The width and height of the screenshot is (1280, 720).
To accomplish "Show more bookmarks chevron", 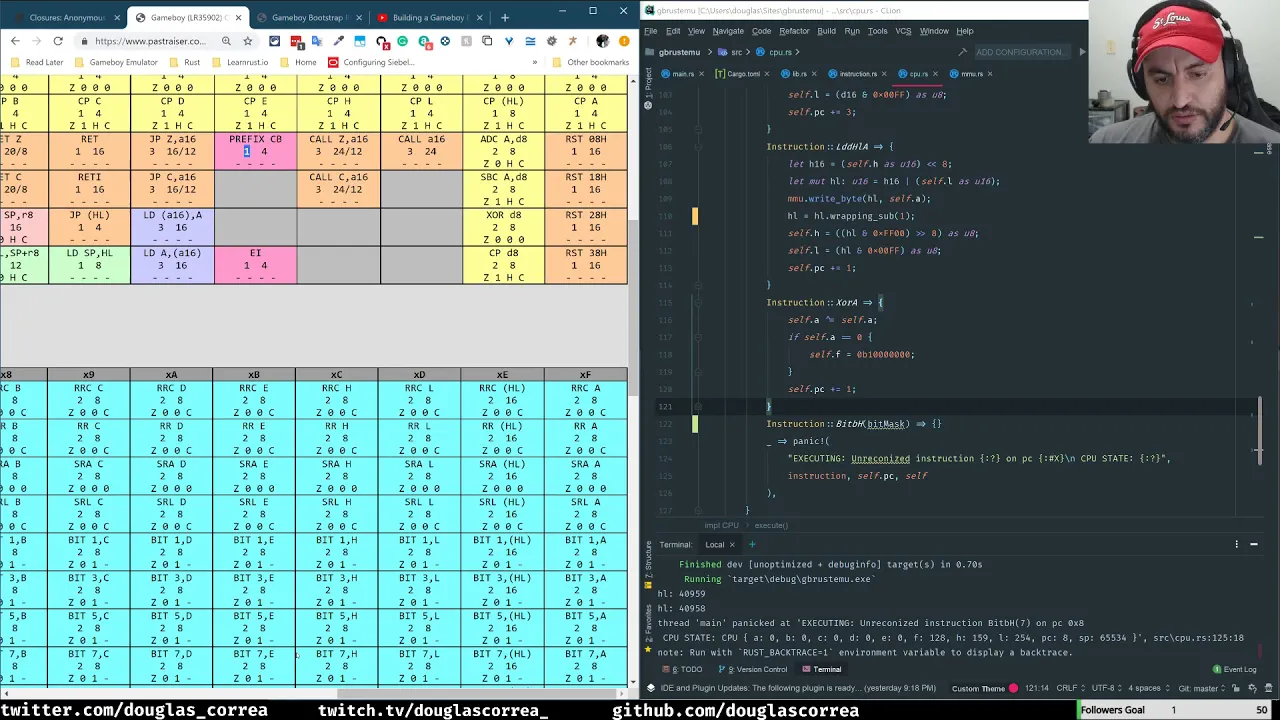I will coord(534,62).
